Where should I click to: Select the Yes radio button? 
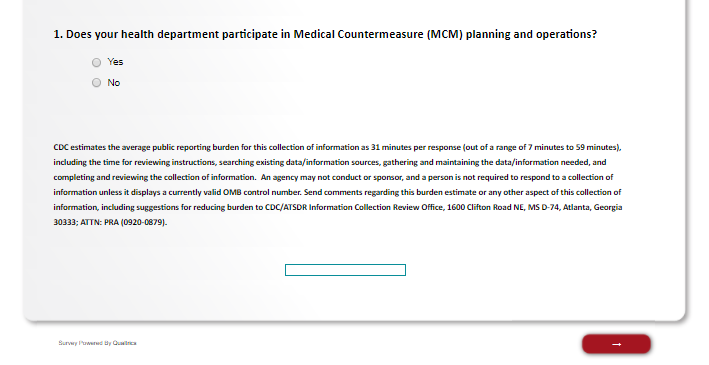(96, 62)
